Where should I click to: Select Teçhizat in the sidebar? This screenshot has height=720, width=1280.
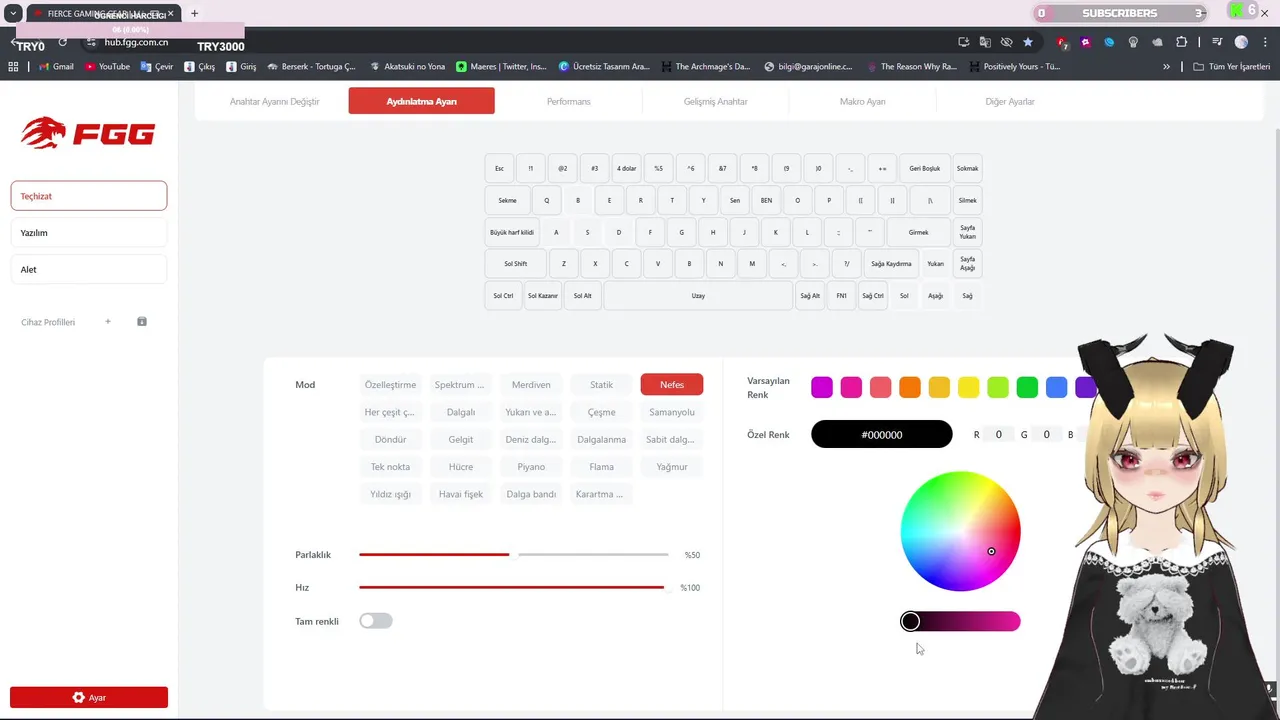pos(89,196)
